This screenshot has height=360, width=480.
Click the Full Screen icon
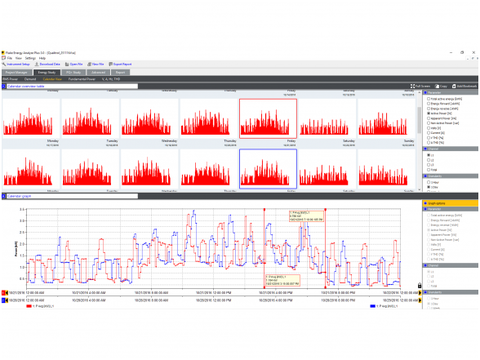click(413, 86)
